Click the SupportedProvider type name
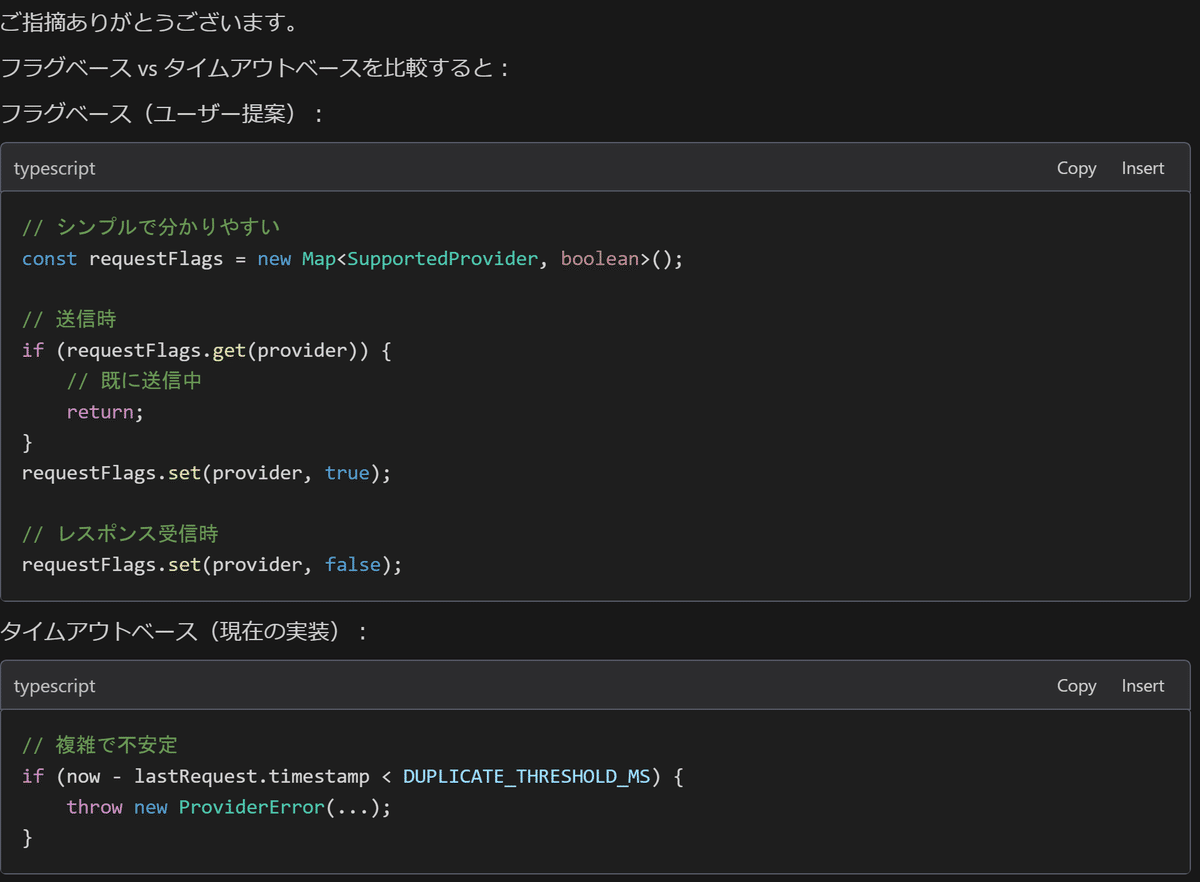Viewport: 1200px width, 882px height. 443,259
